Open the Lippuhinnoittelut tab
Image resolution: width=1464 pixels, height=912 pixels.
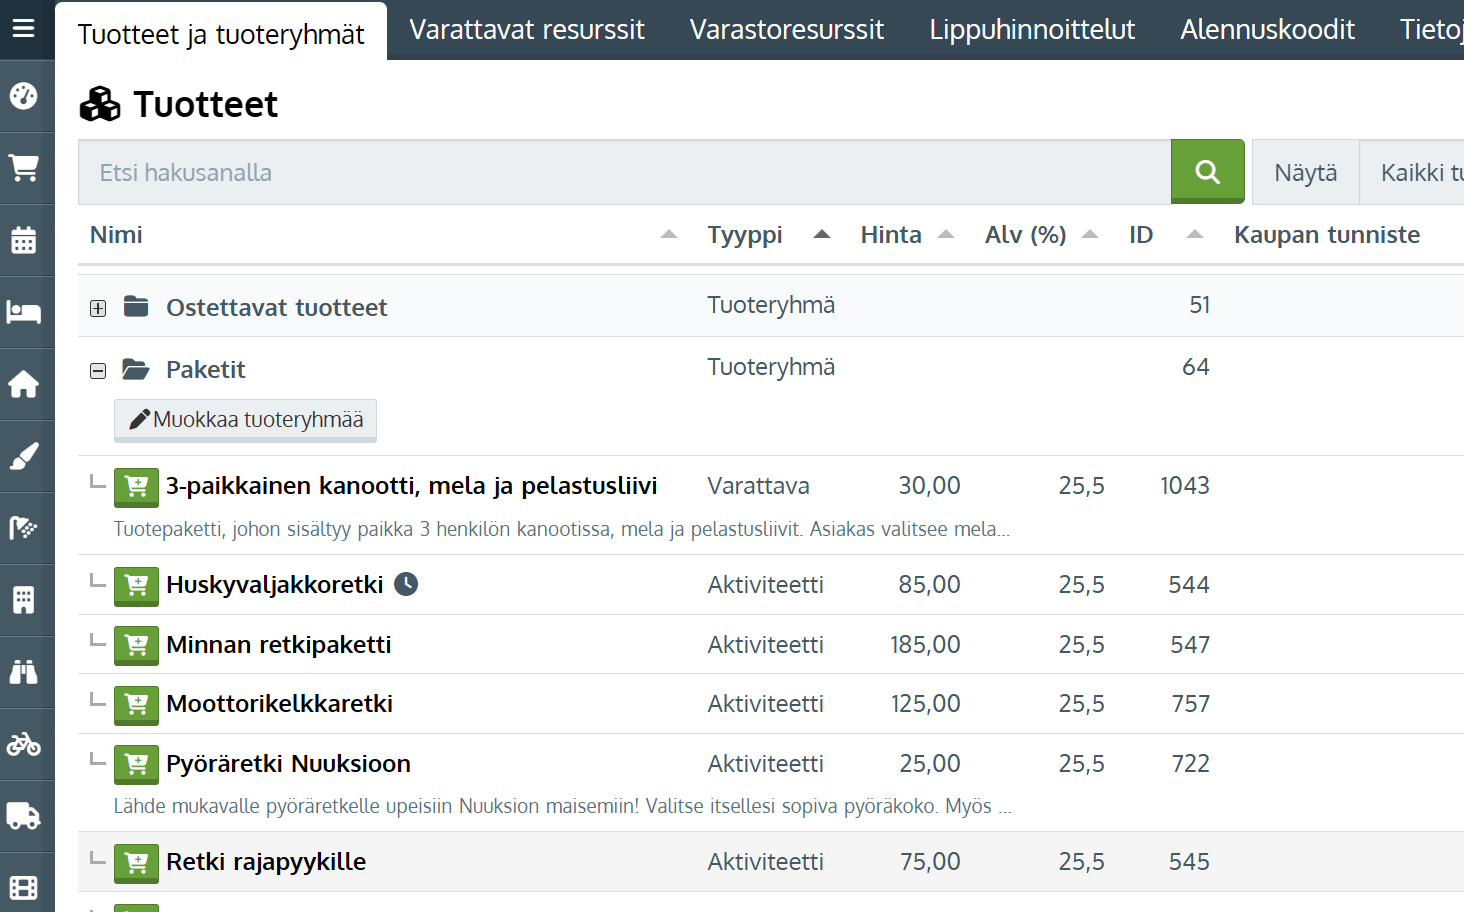1032,30
